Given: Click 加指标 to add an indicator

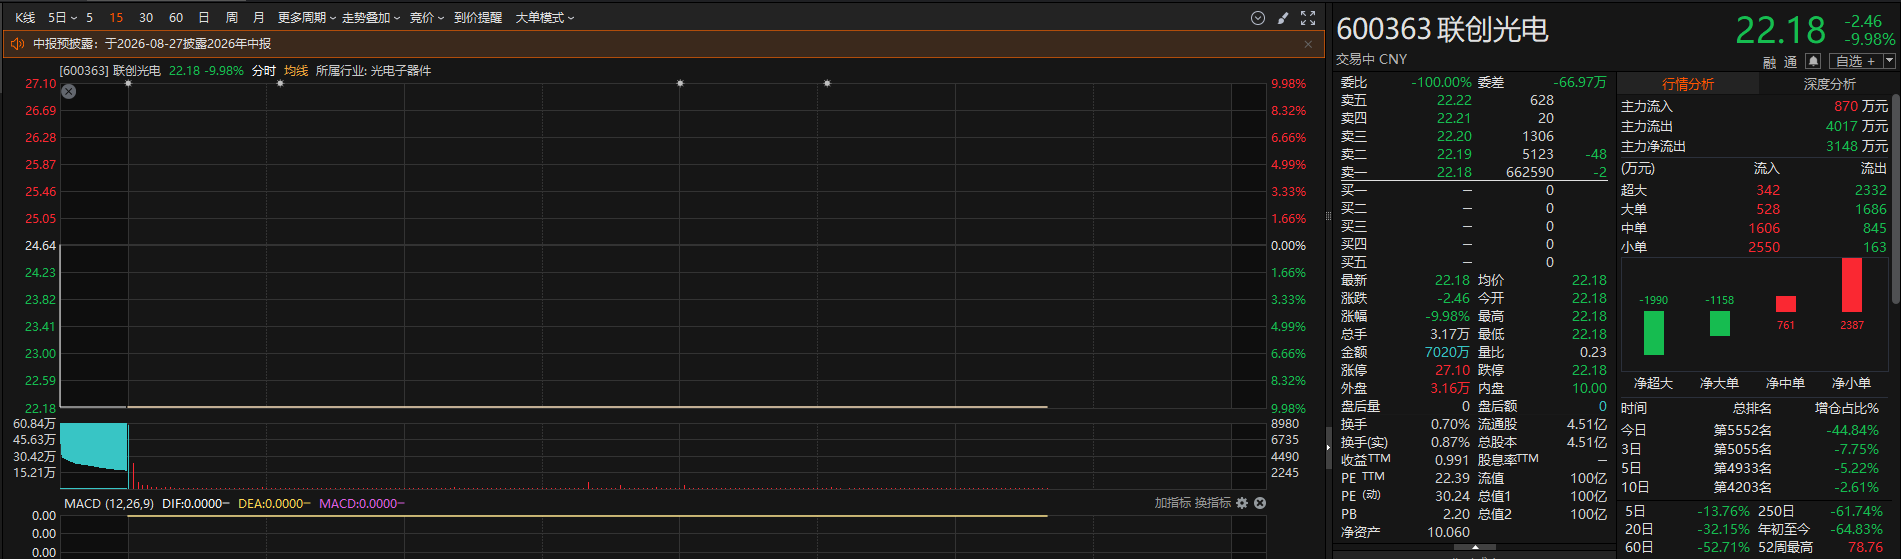Looking at the screenshot, I should (x=1173, y=503).
